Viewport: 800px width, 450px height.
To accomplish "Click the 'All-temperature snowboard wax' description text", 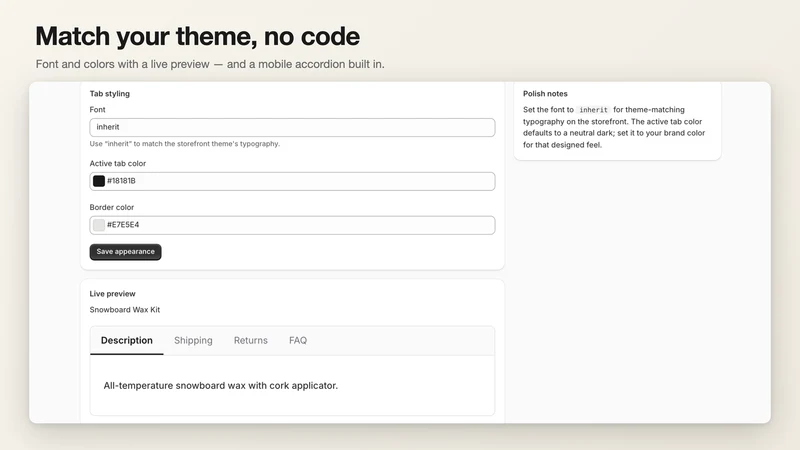I will click(221, 386).
